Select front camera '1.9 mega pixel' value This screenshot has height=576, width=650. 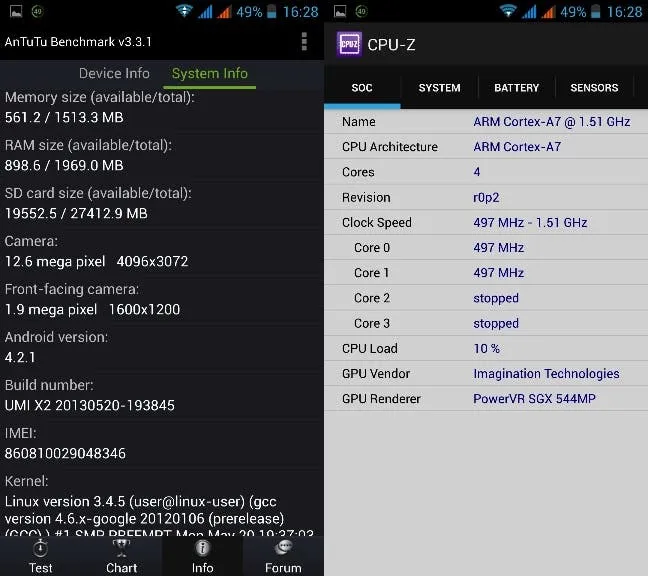[51, 310]
